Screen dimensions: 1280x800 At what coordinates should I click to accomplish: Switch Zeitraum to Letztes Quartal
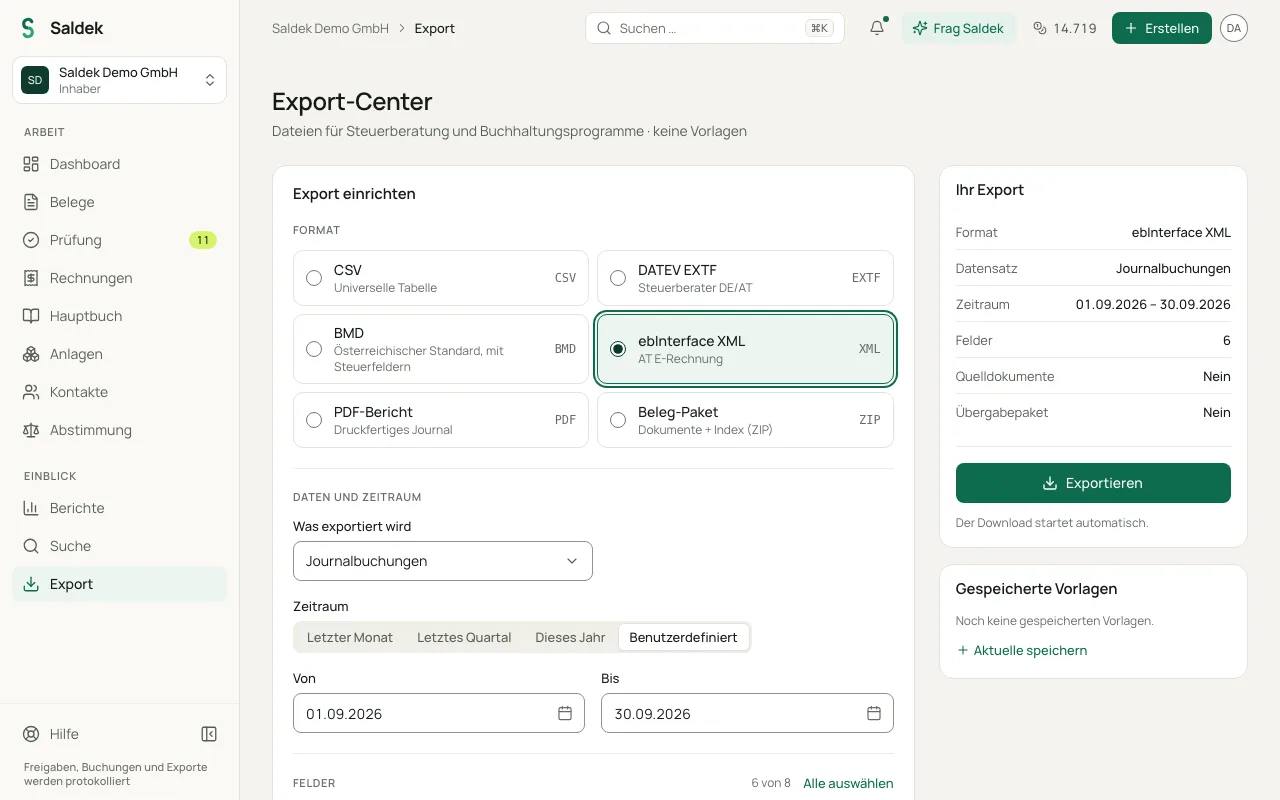click(x=464, y=637)
